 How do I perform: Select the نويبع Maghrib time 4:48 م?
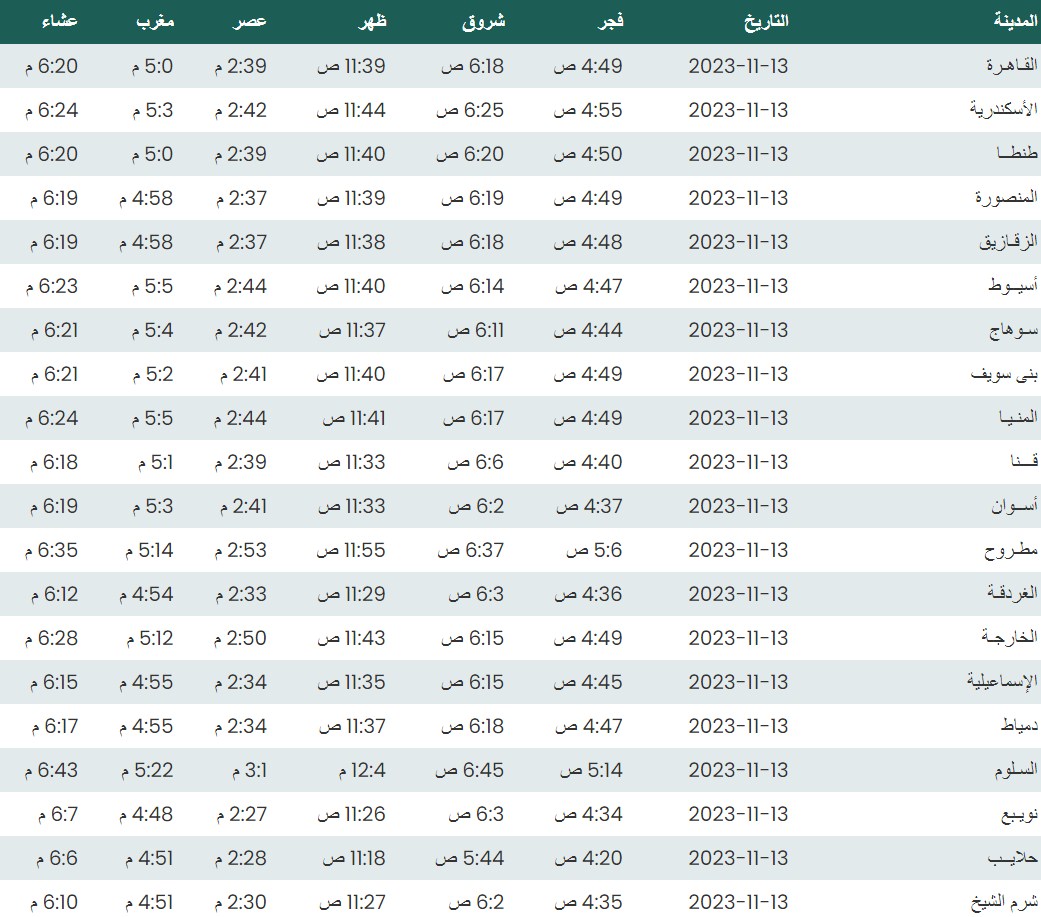pos(146,814)
